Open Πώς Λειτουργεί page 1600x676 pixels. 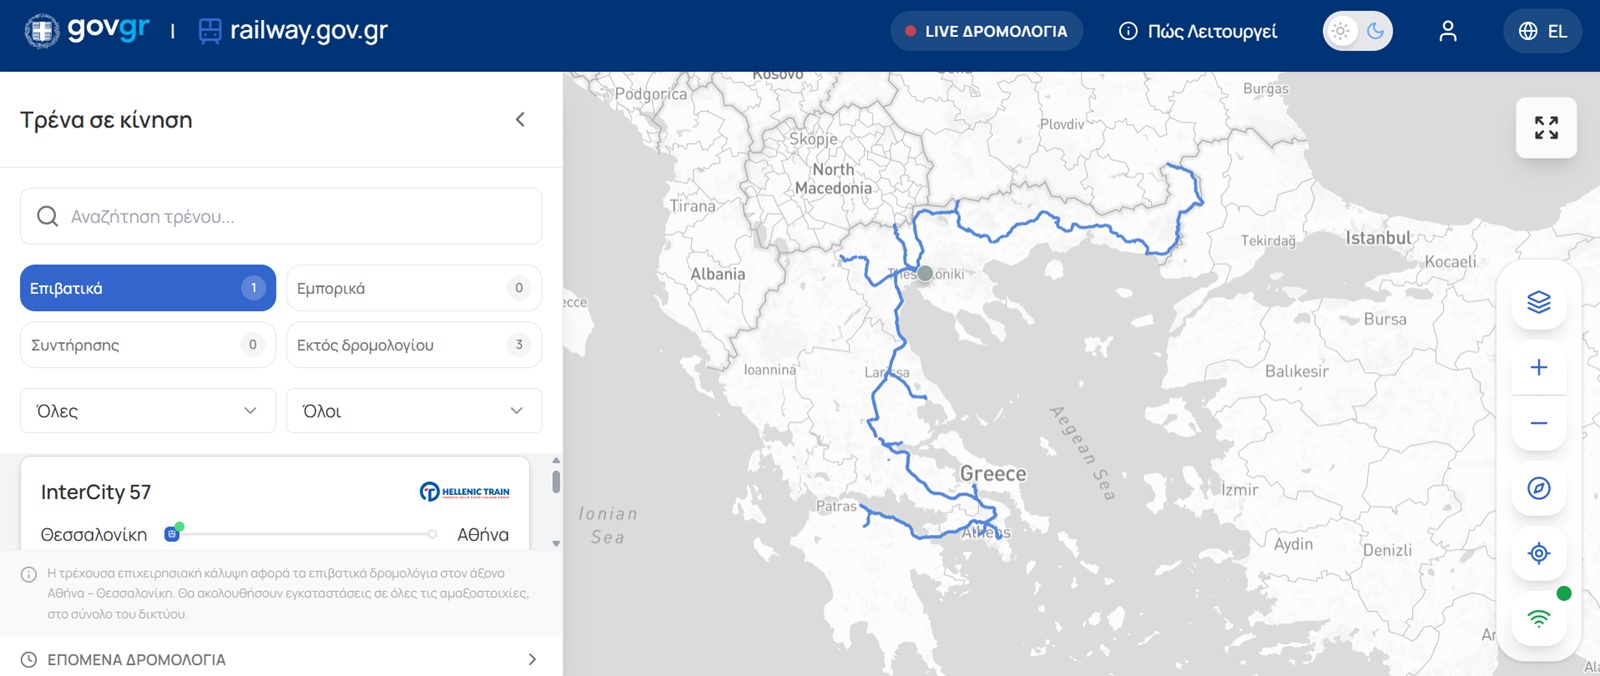(x=1198, y=32)
